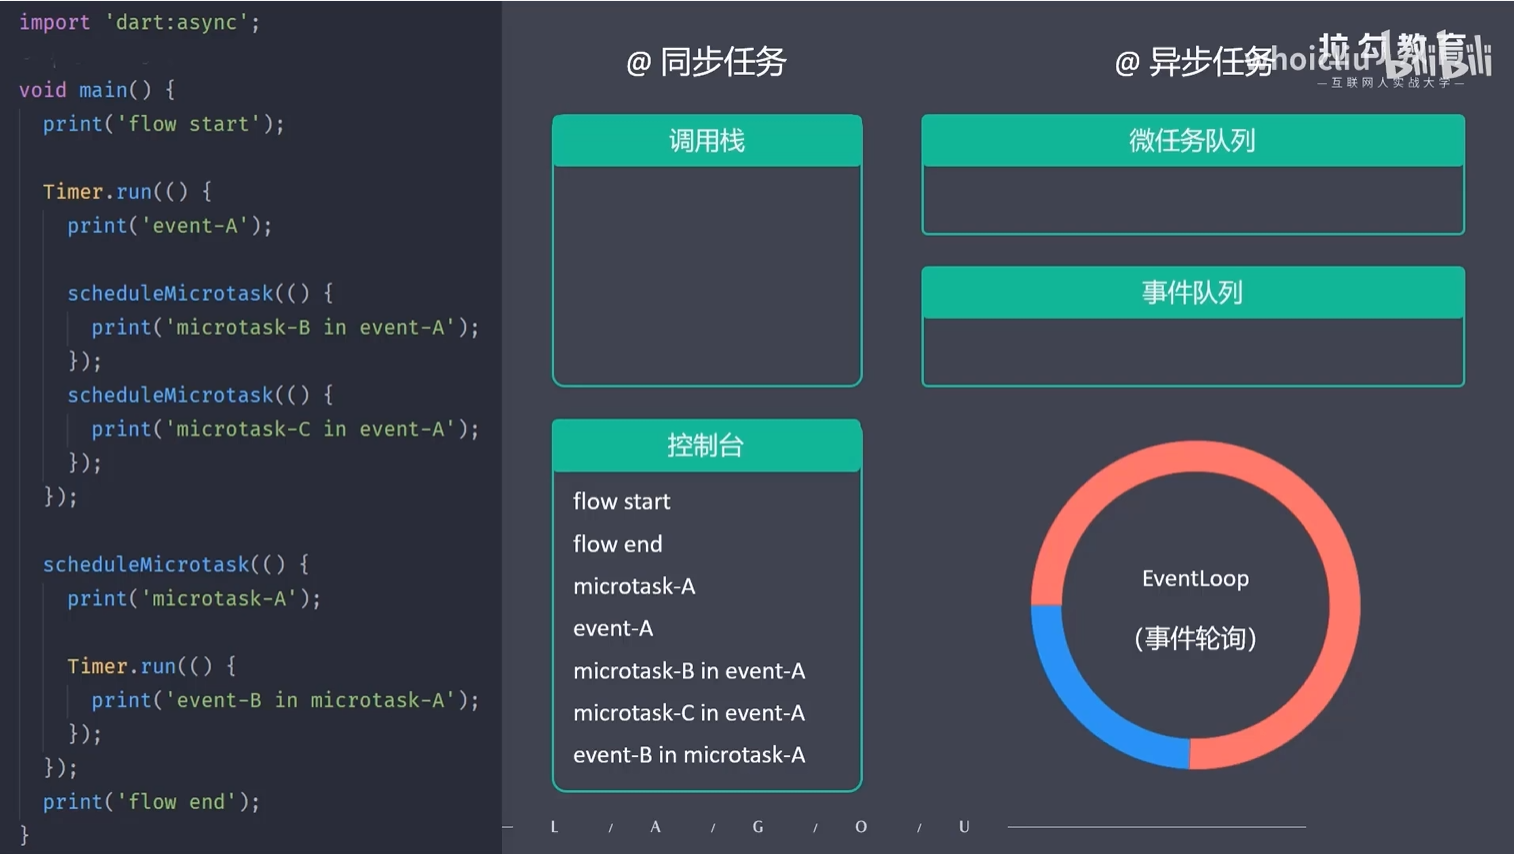
Task: Select console line 'event-B in microtask-A'
Action: (x=688, y=755)
